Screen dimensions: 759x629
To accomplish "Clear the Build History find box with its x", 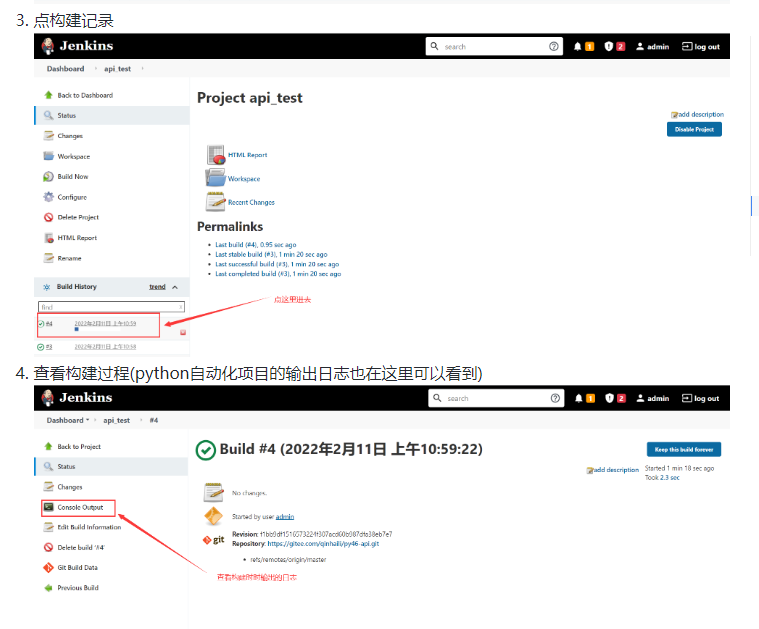I will click(181, 307).
